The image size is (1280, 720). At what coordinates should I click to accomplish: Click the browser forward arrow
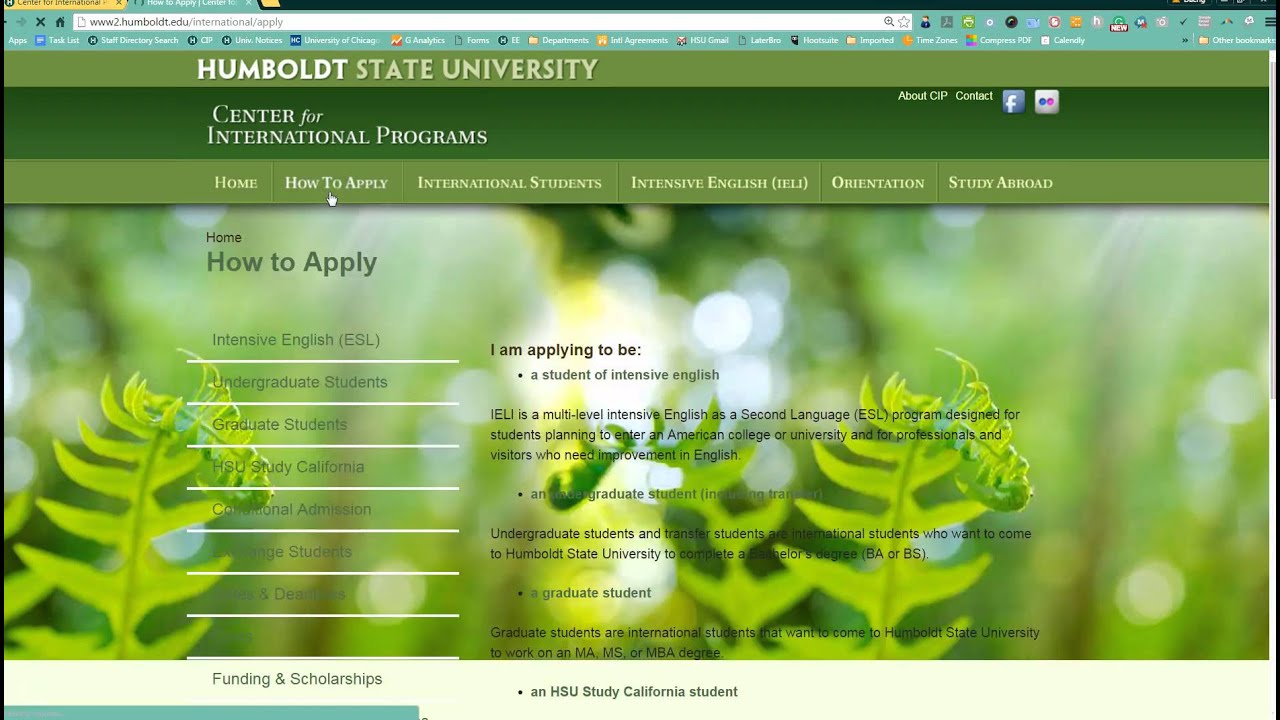tap(21, 22)
